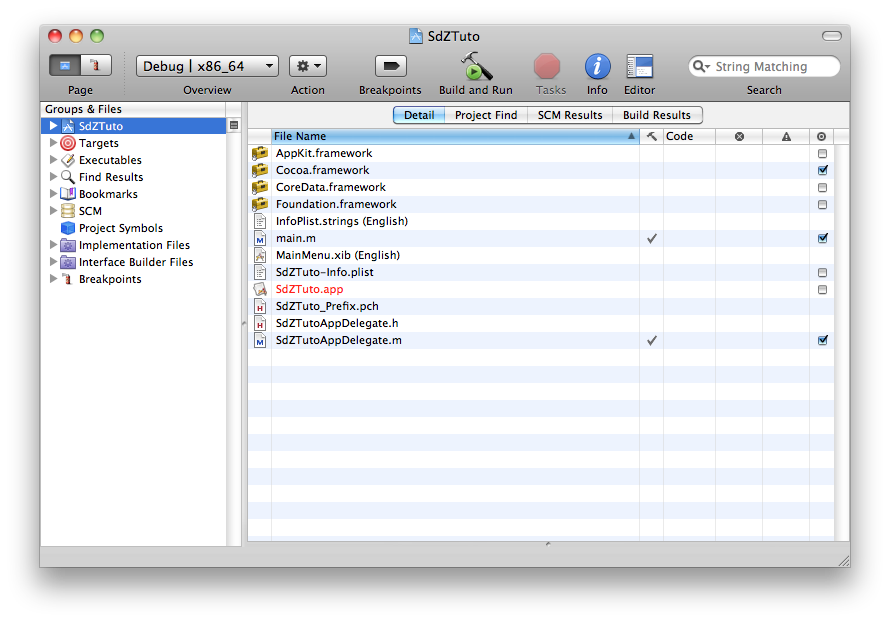Uncheck the Cocoa.framework target checkbox
This screenshot has height=622, width=890.
(822, 170)
